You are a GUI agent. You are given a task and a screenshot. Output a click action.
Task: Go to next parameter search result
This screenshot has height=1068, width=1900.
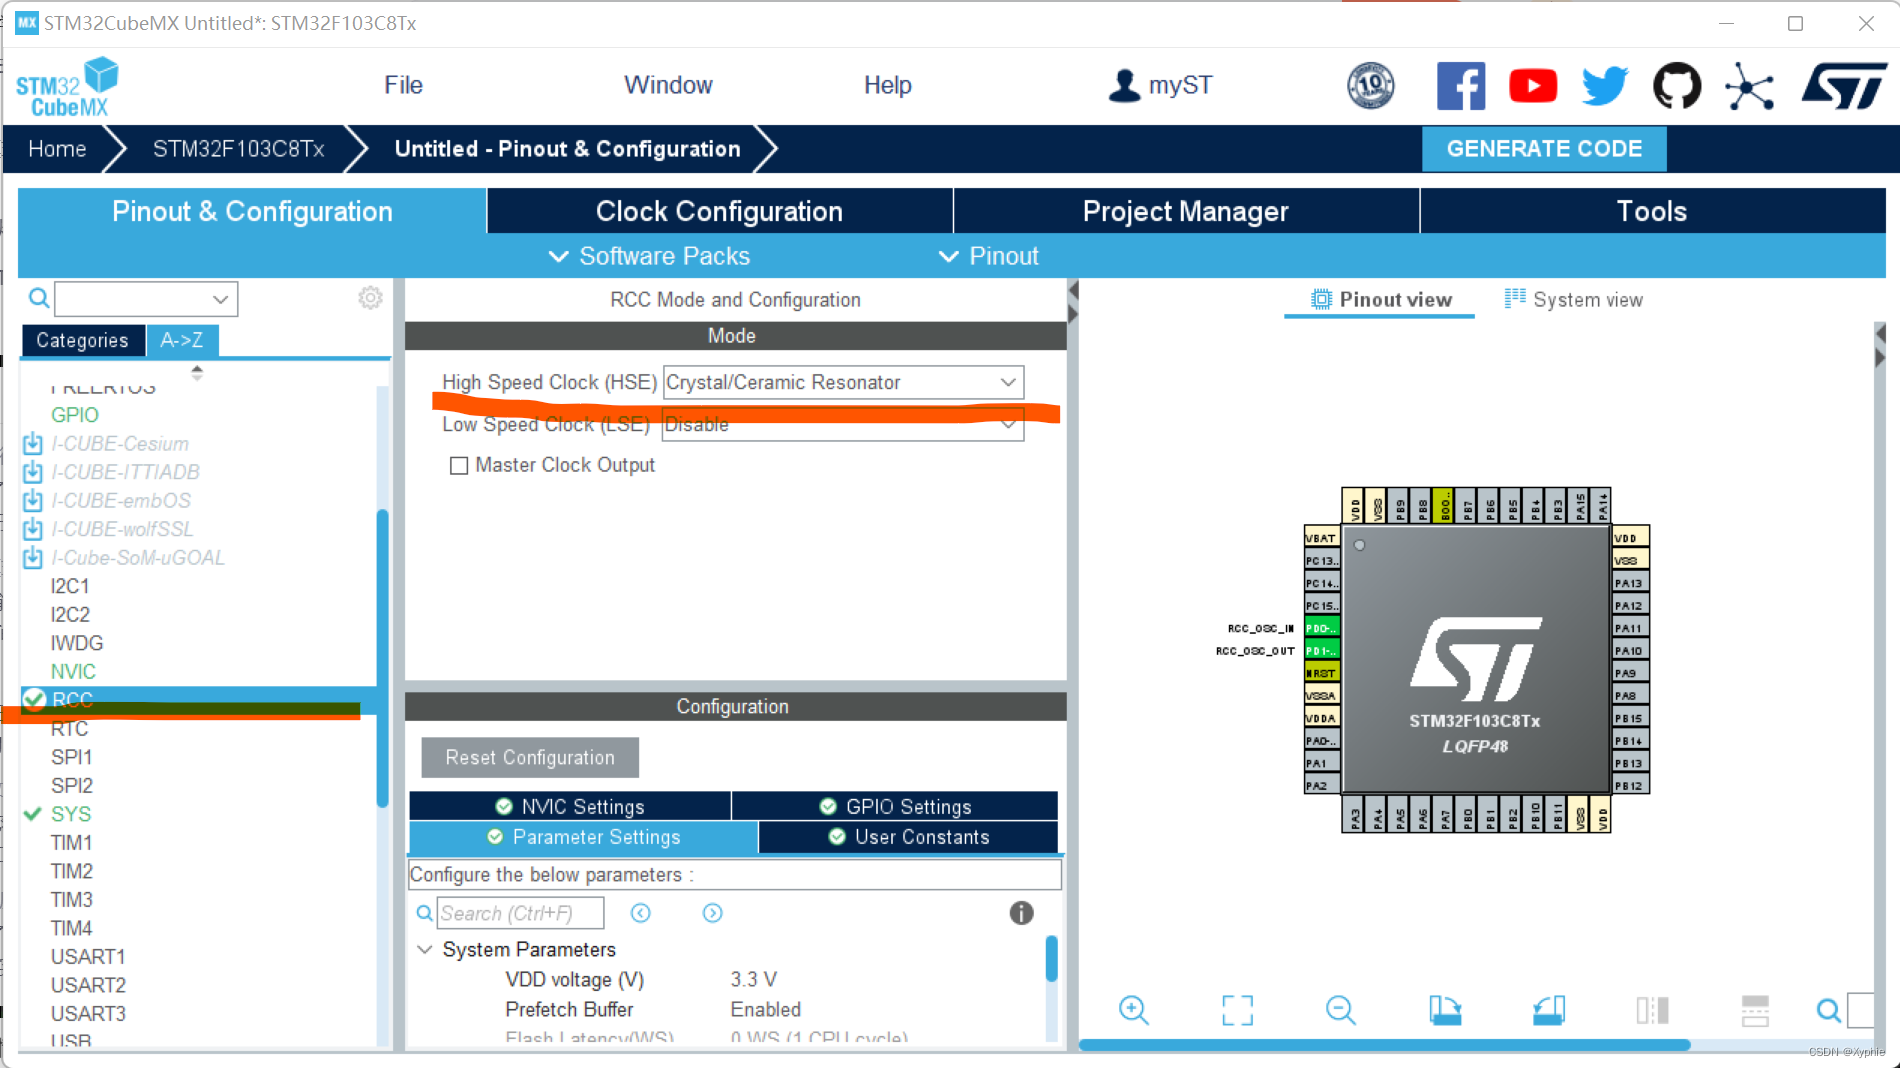click(713, 913)
